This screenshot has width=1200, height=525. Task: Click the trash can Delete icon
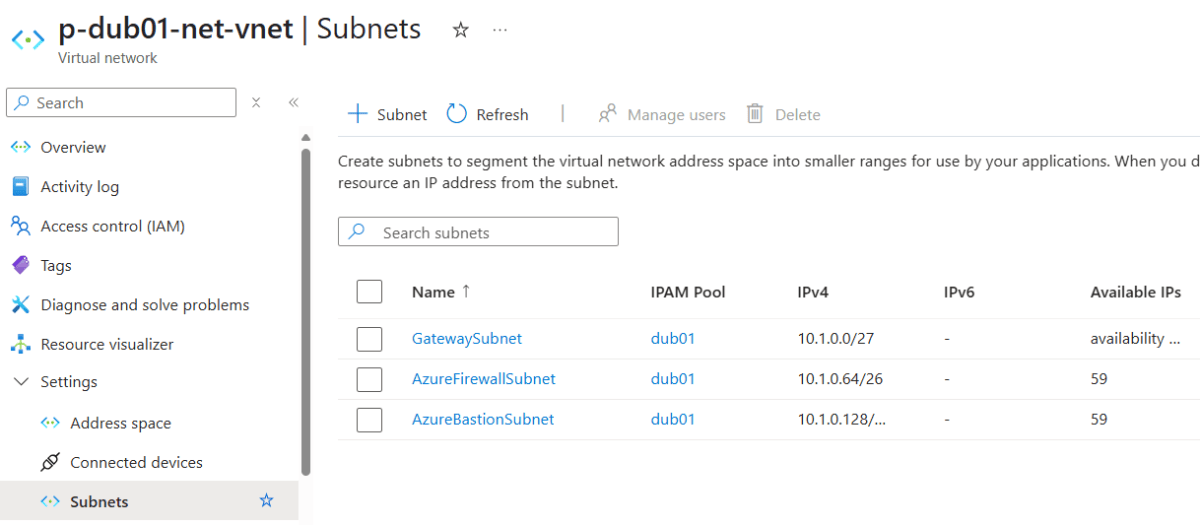tap(755, 114)
